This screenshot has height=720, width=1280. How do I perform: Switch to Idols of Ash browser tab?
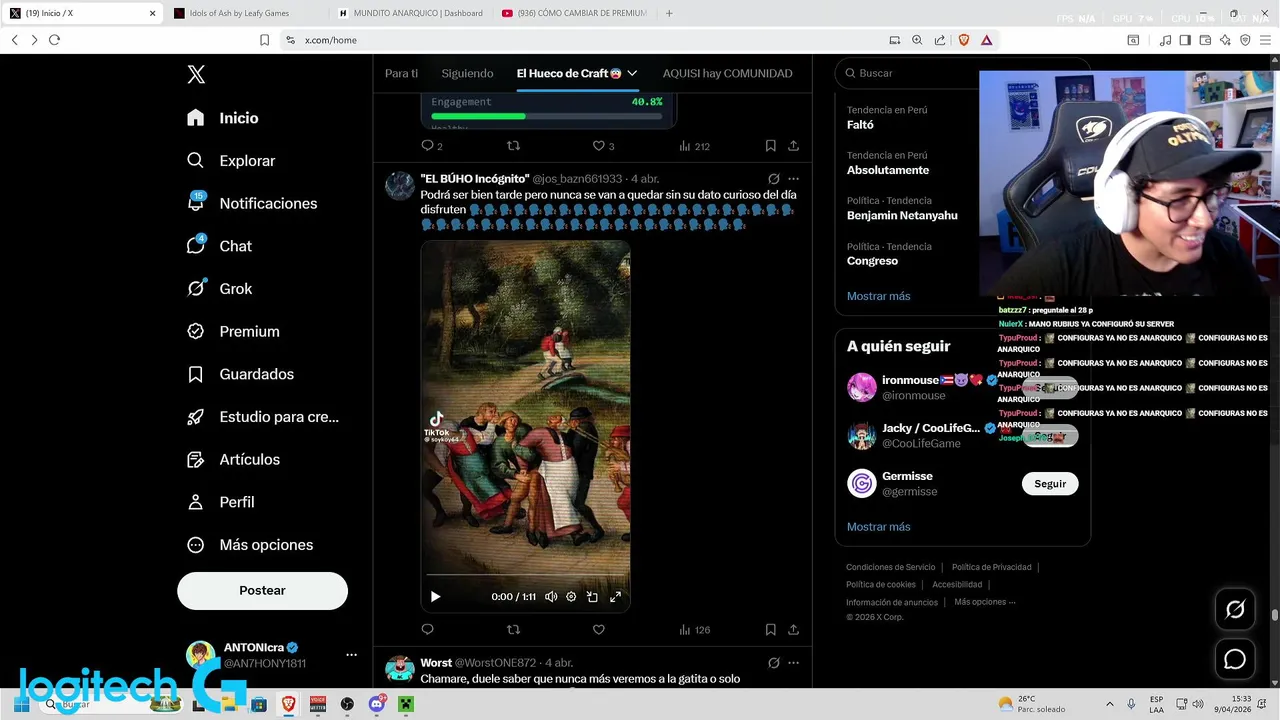click(x=246, y=13)
